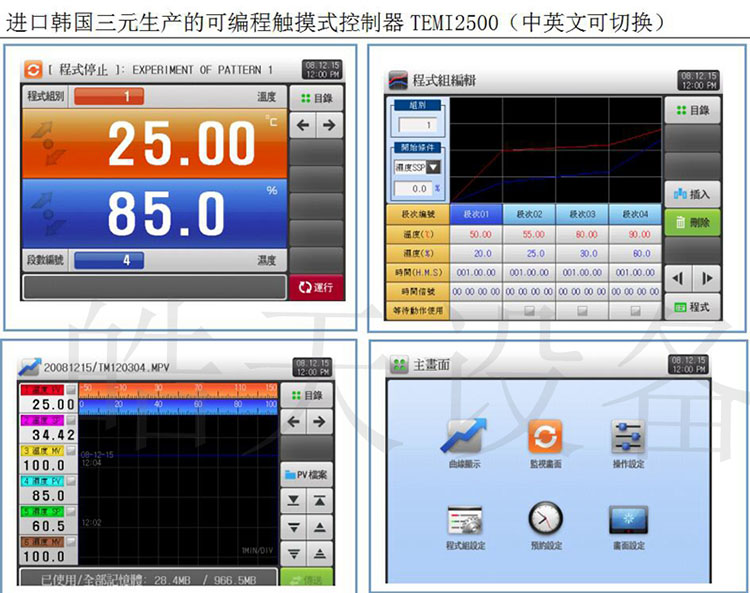This screenshot has height=593, width=750.
Task: Toggle the channel 4 濕度 PV checkbox
Action: coord(71,481)
